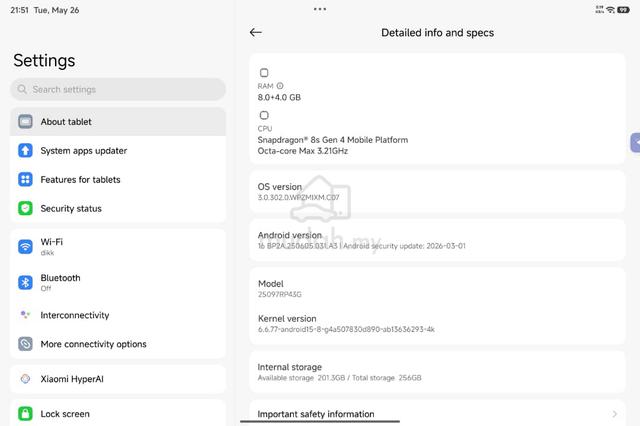Viewport: 640px width, 426px height.
Task: Click Snapdragon 8s Gen 4 Mobile Platform text
Action: coord(333,140)
